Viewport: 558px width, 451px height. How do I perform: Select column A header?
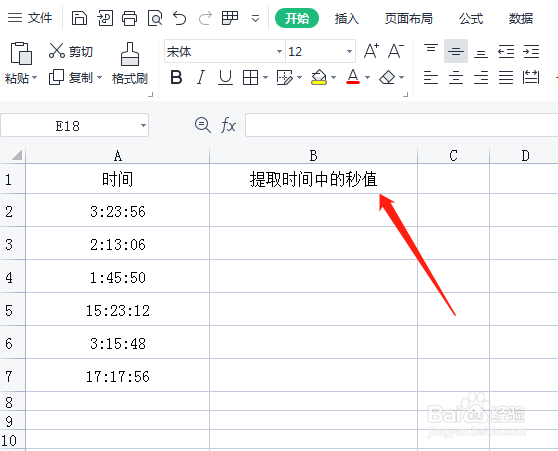(118, 156)
